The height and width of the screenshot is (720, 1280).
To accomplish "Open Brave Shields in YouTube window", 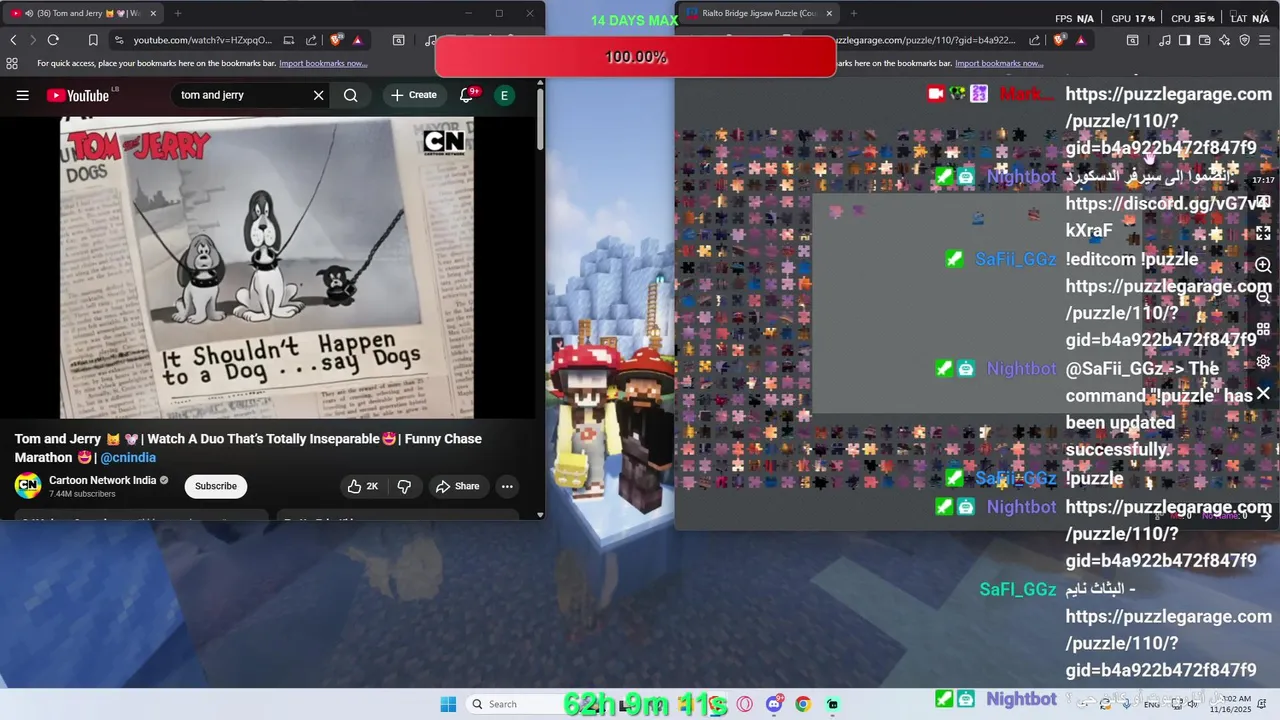I will [x=334, y=40].
